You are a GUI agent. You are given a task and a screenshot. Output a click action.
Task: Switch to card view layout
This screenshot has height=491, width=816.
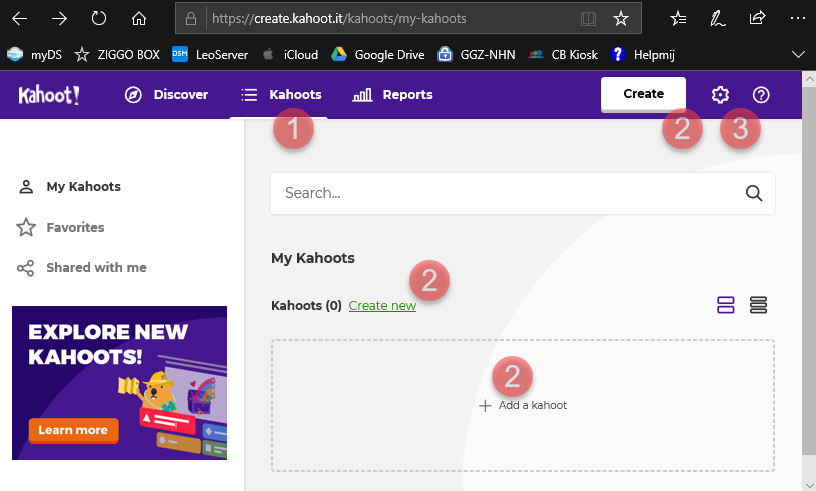[725, 305]
